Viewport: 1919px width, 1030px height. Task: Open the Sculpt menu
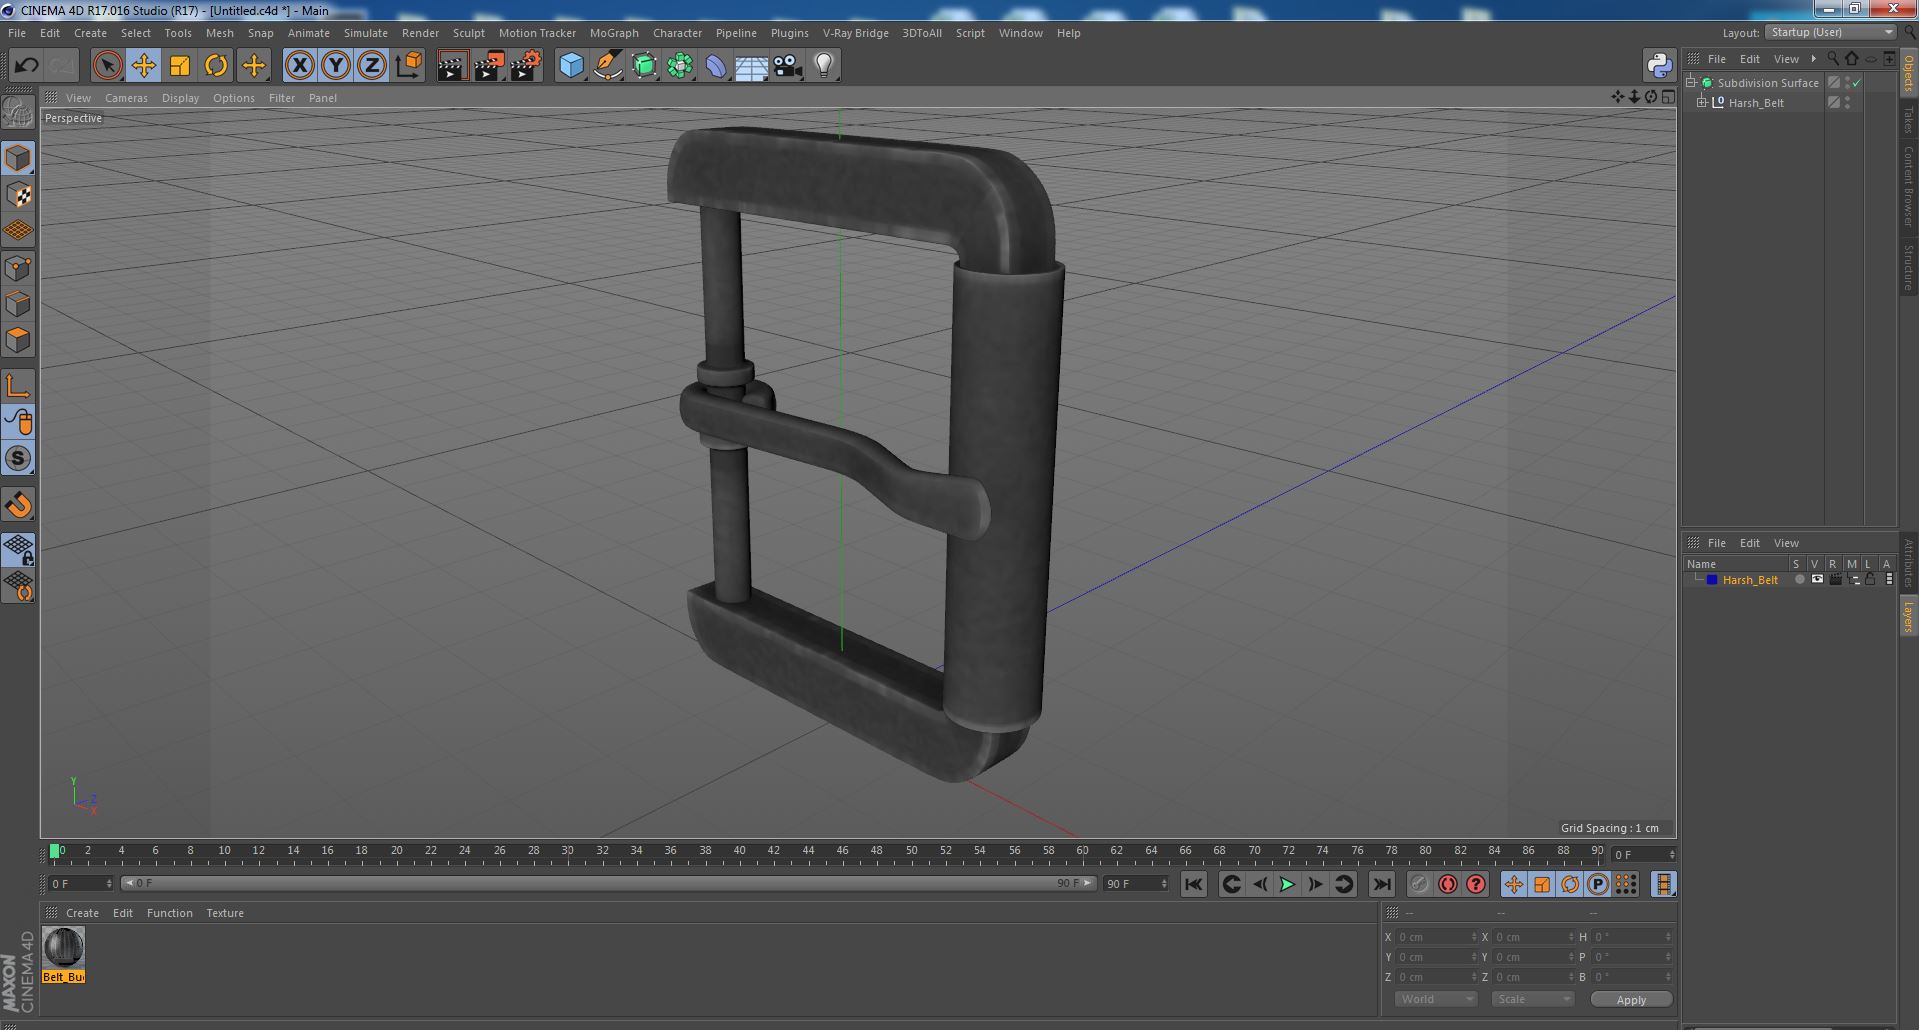[x=469, y=33]
